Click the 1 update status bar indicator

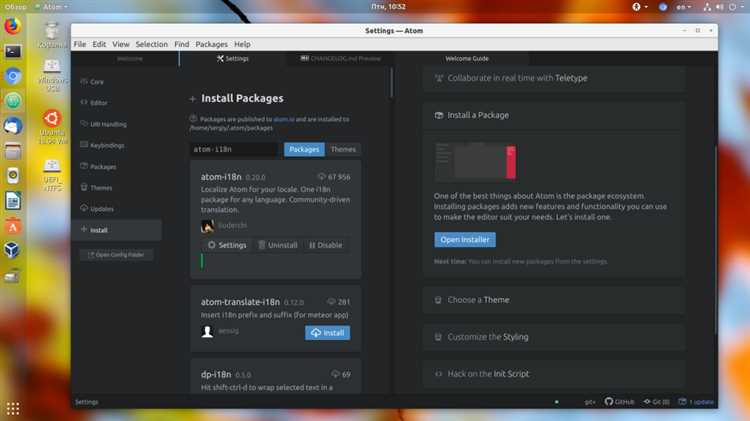[x=696, y=402]
